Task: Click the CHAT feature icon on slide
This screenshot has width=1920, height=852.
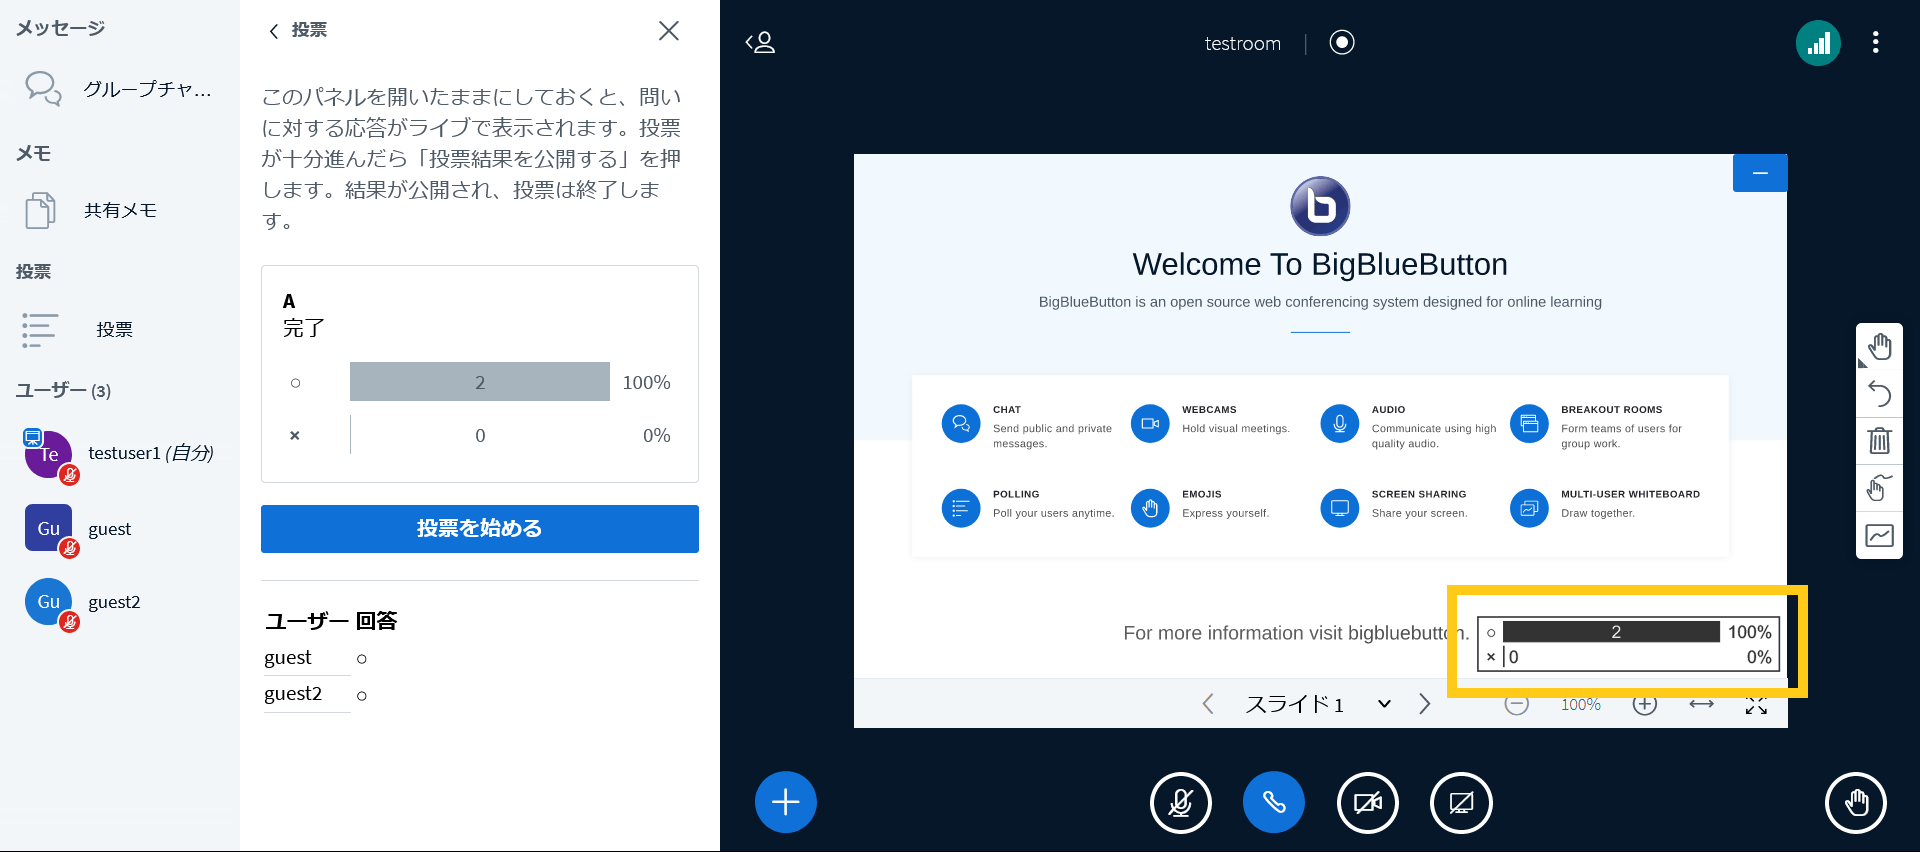Action: point(961,423)
